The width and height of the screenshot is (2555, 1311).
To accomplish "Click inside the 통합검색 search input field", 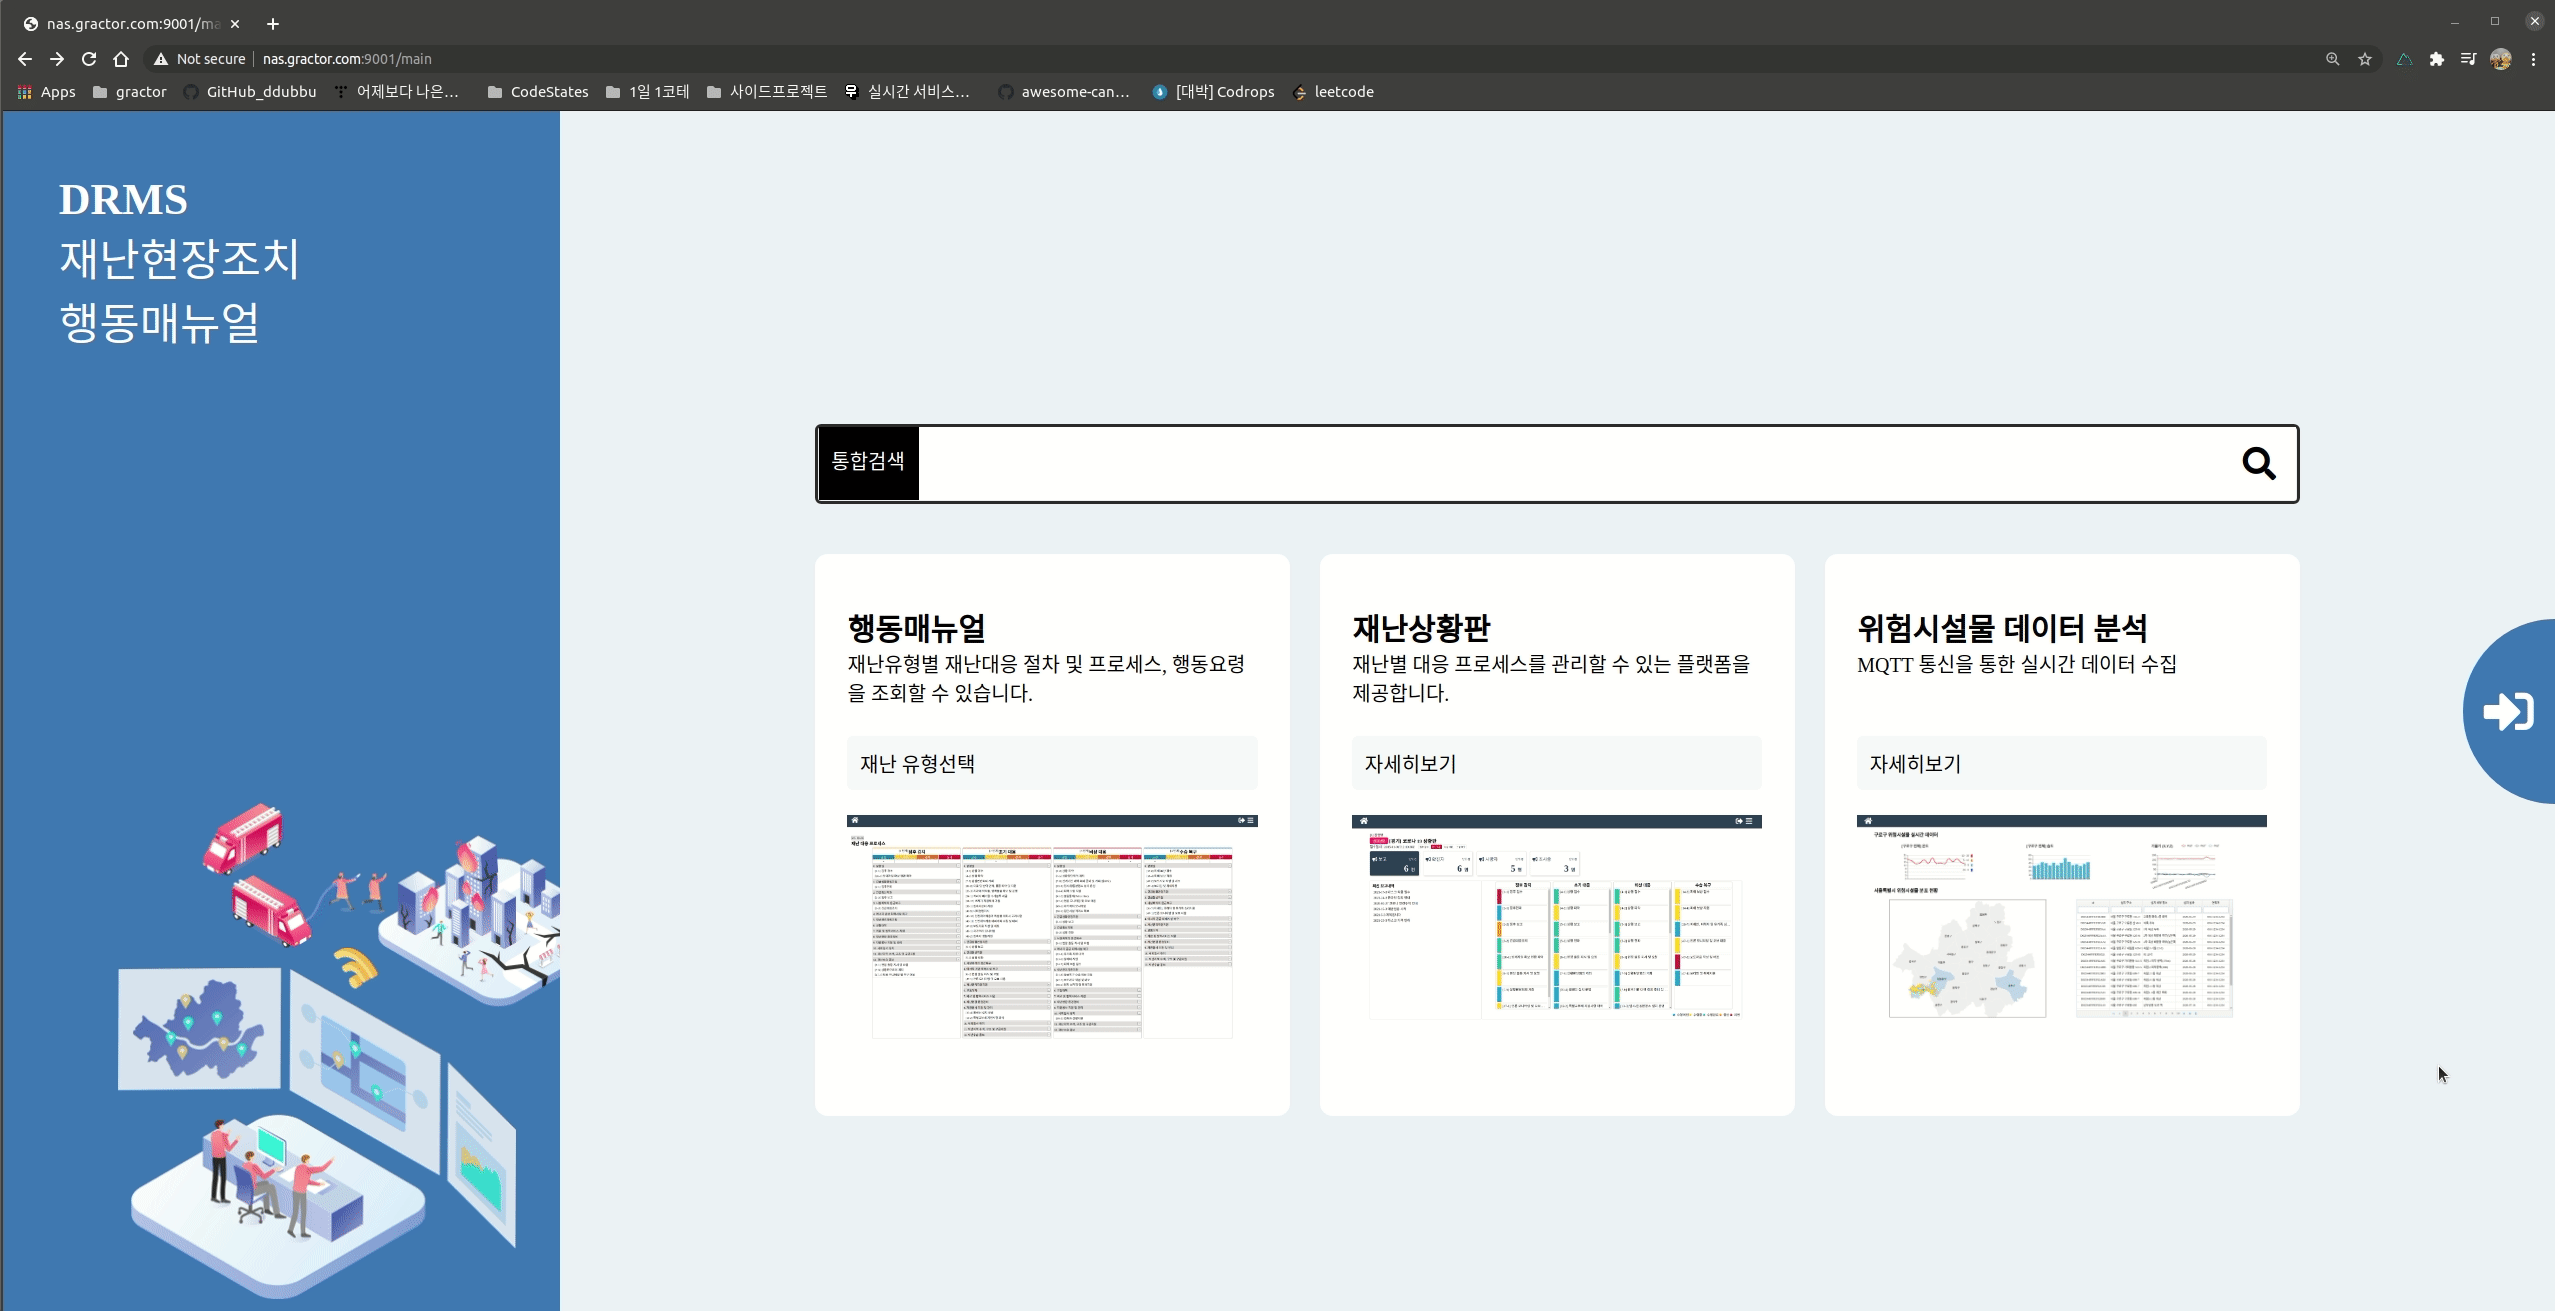I will click(1580, 463).
